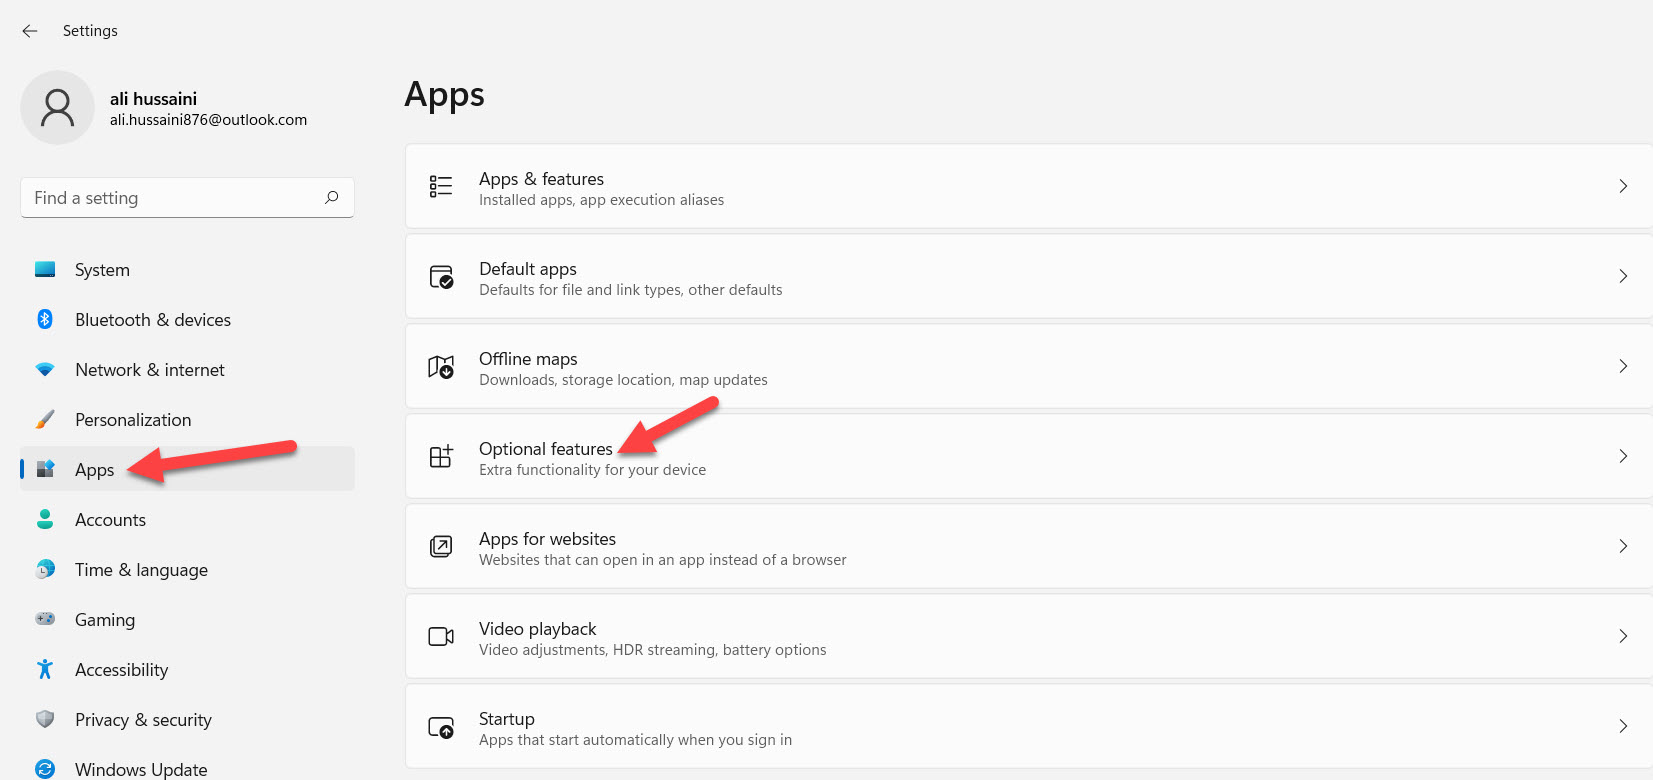Open System settings category

coord(102,270)
